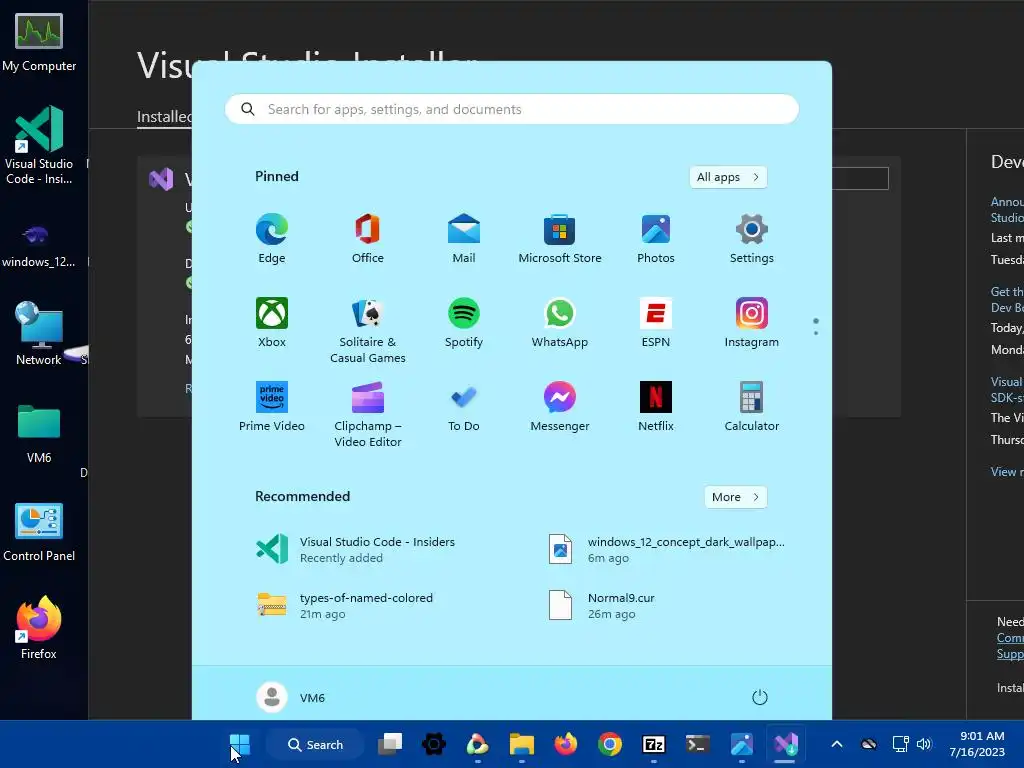Open recommended windows_12_concept_dark_wallpaper file
Viewport: 1024px width, 768px height.
point(666,549)
